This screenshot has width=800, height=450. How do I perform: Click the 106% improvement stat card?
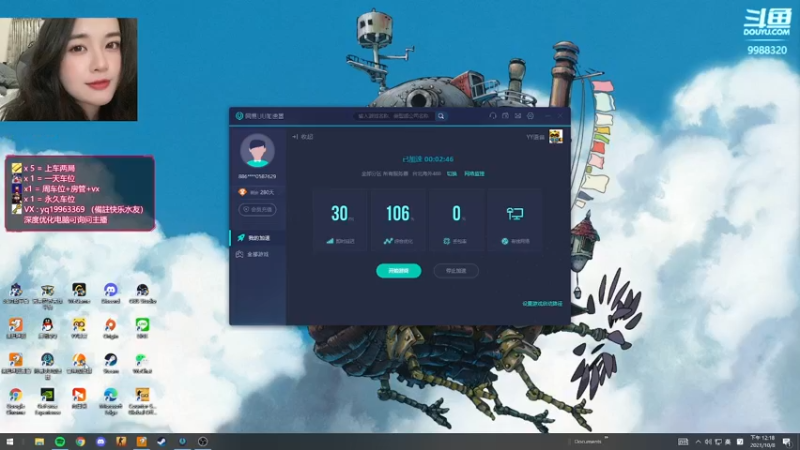click(398, 221)
